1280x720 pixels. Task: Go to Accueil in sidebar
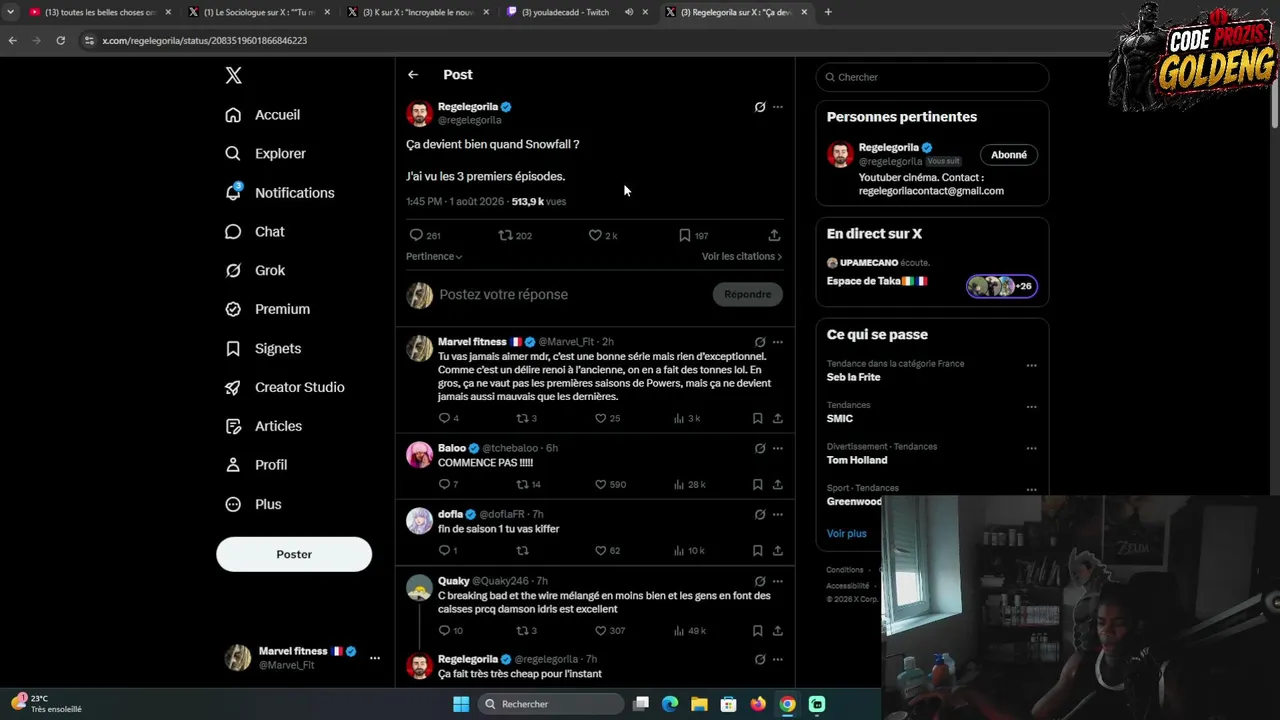tap(262, 115)
